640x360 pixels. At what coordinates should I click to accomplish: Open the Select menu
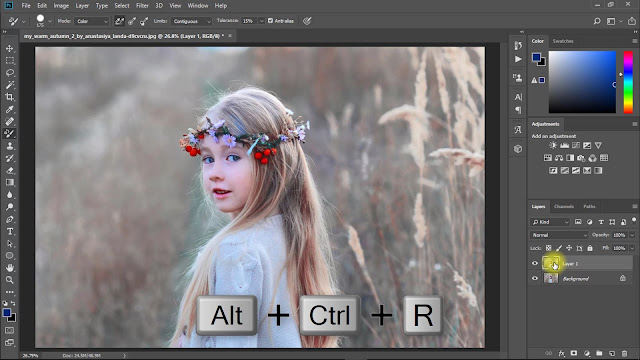[122, 6]
